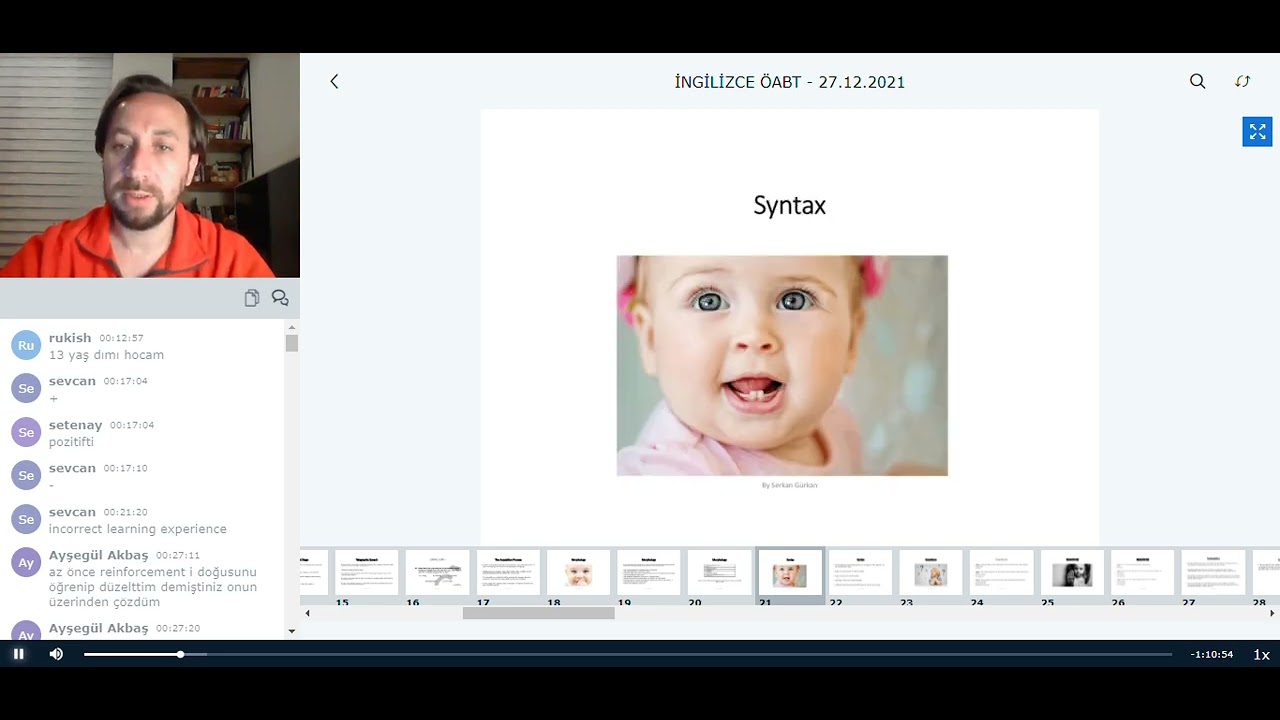1280x720 pixels.
Task: Select slide thumbnail 24
Action: click(1001, 572)
